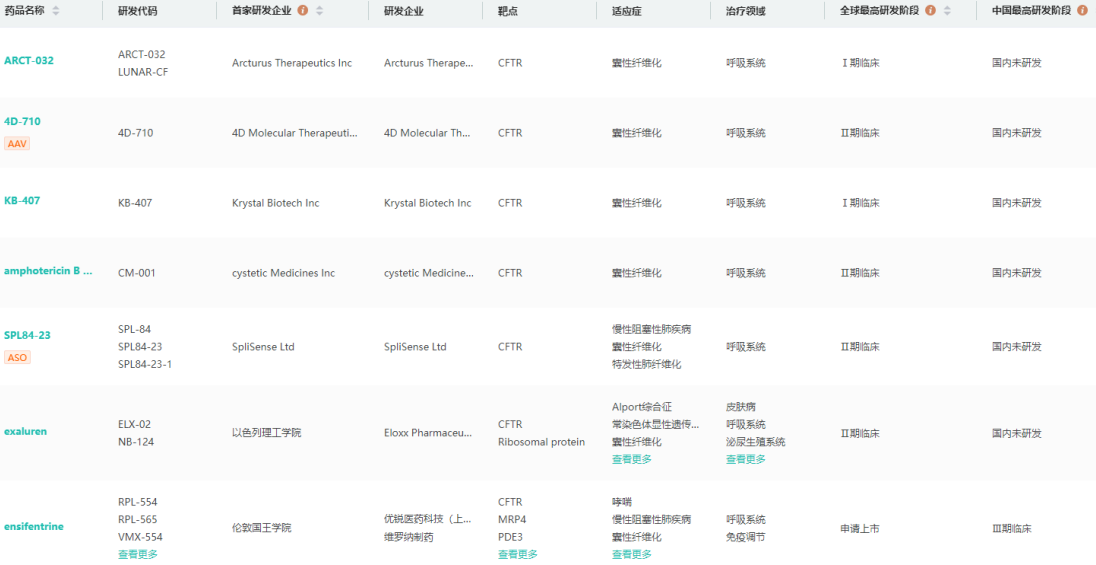Click Alport综合征 indication
This screenshot has height=565, width=1096.
[x=642, y=406]
